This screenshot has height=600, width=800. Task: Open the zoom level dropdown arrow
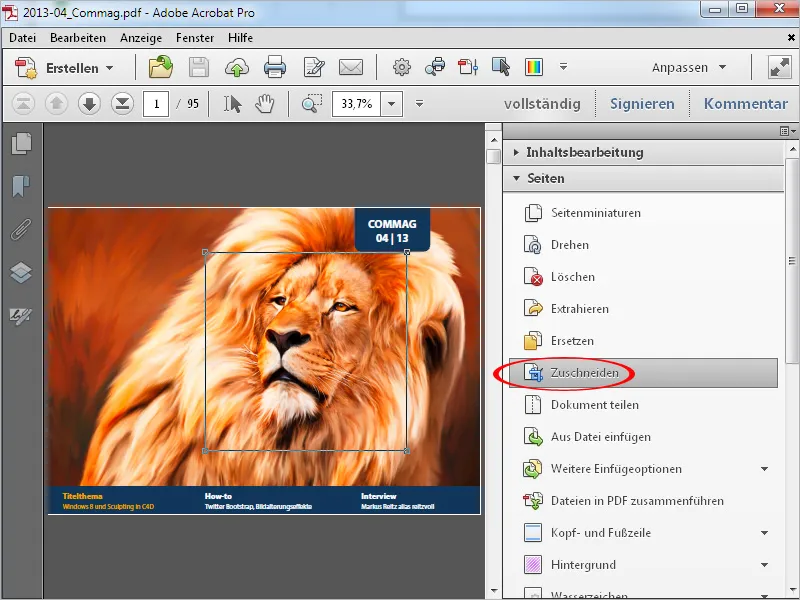391,104
